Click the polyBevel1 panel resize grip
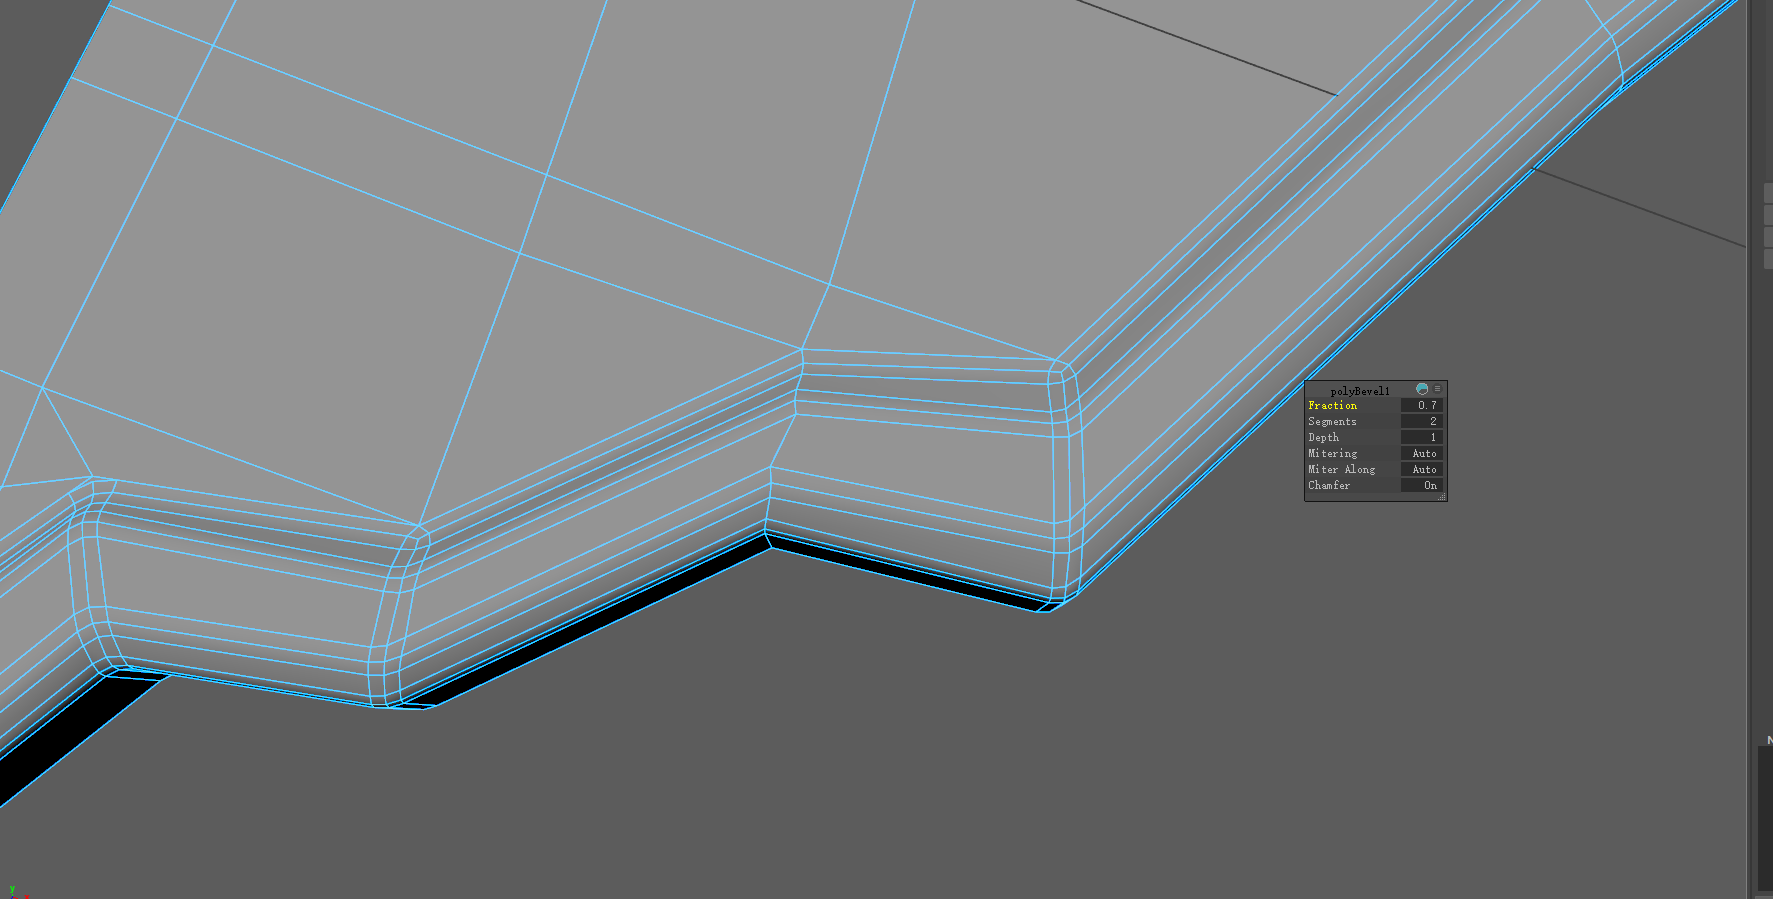Screen dimensions: 1773x899 (x=1442, y=496)
